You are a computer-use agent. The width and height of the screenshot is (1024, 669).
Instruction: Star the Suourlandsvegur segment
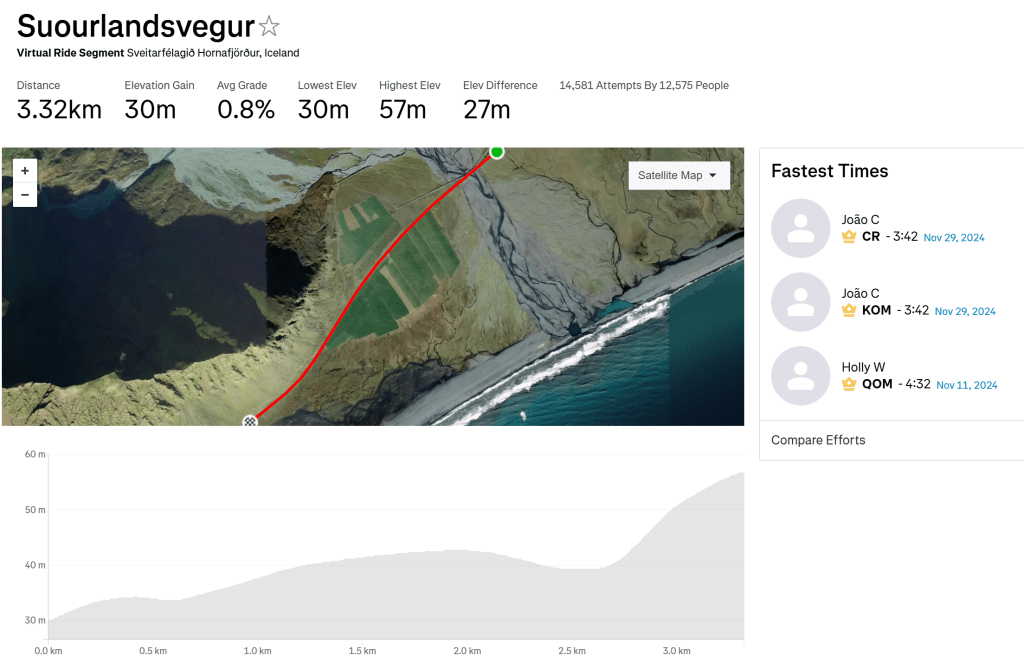tap(269, 27)
